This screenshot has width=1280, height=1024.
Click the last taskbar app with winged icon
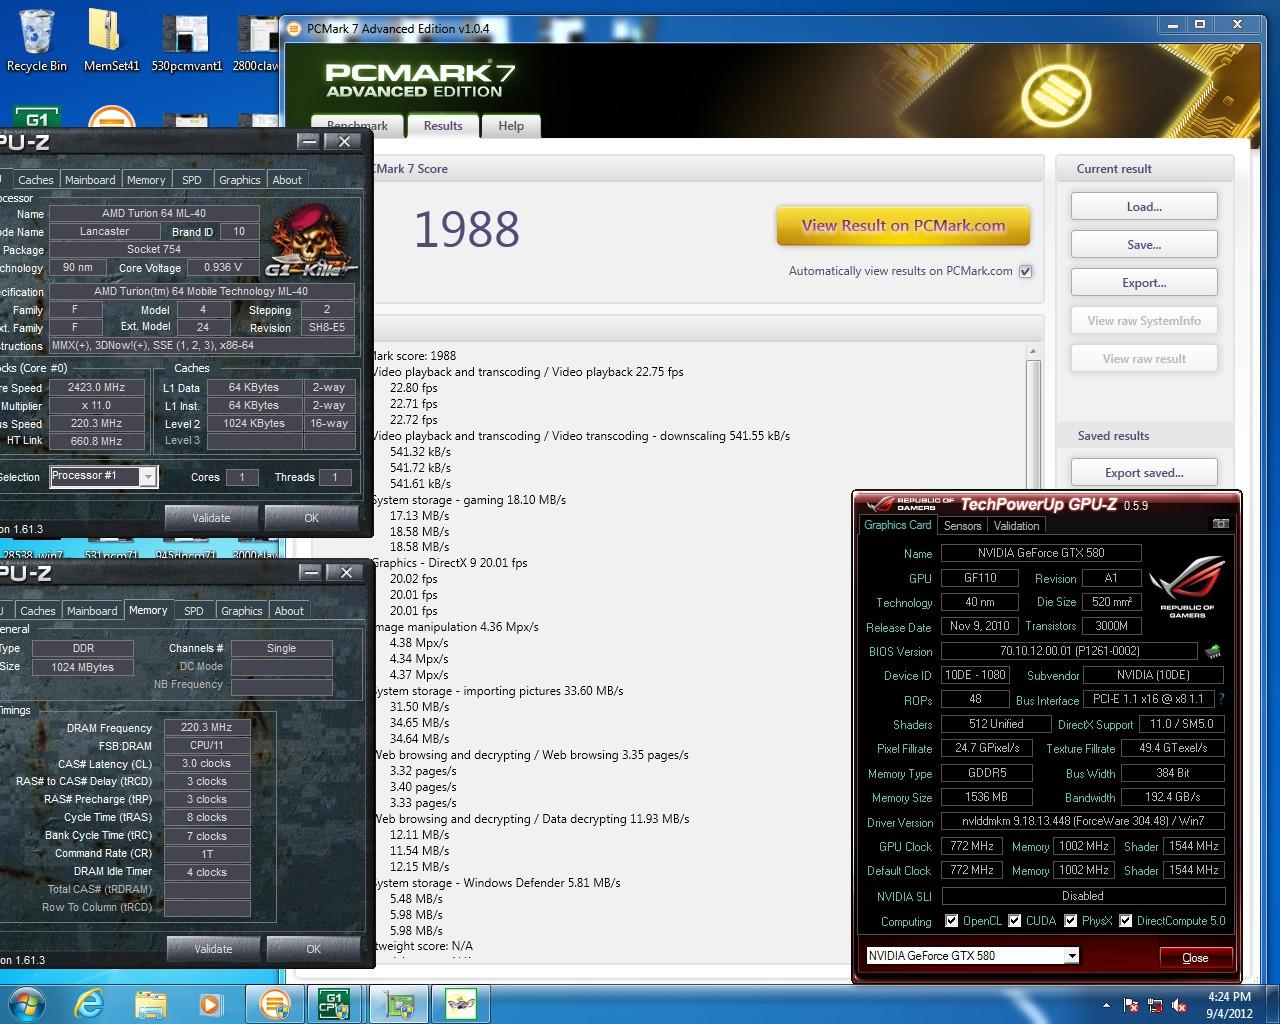click(461, 1003)
